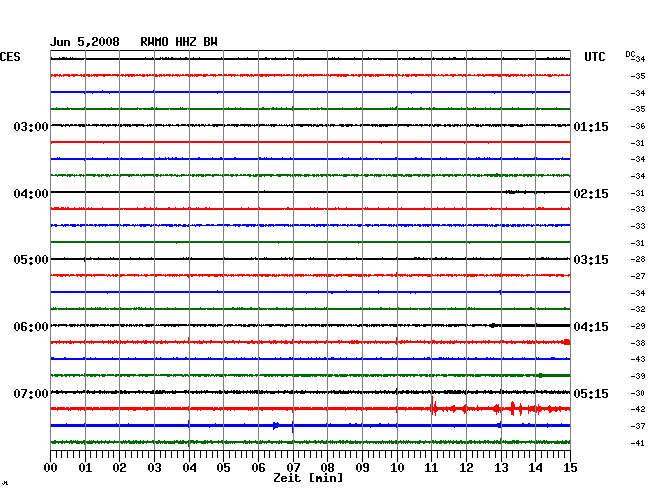Click the '08' minute axis tick label
The image size is (650, 494).
tap(327, 468)
